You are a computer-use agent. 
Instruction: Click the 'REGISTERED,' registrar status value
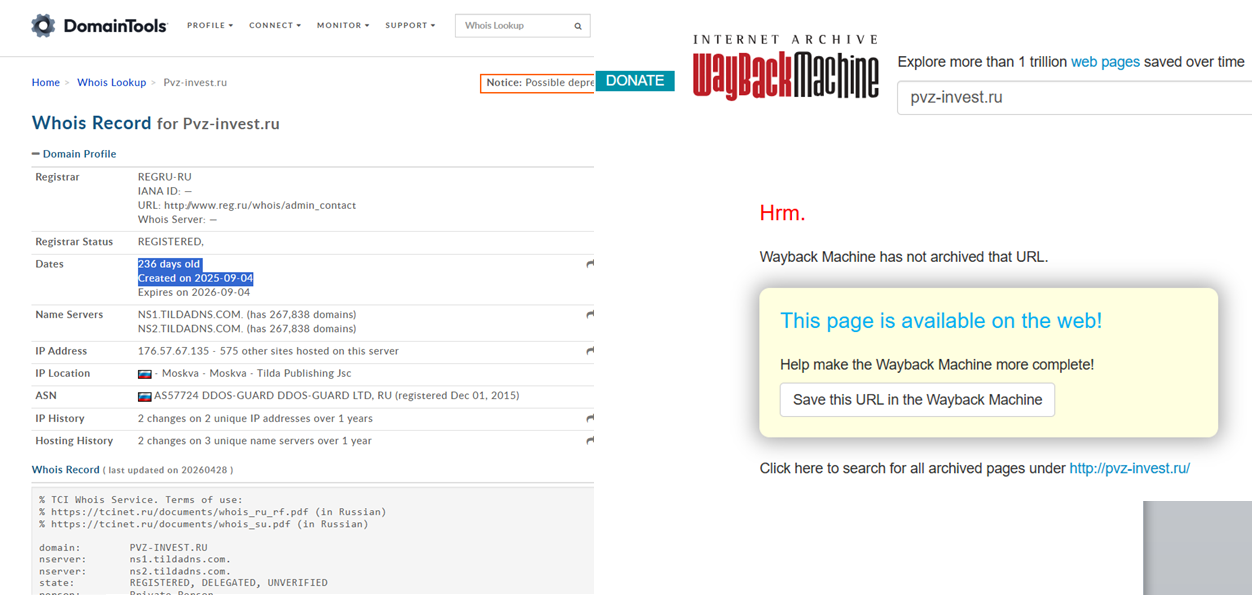[x=170, y=241]
